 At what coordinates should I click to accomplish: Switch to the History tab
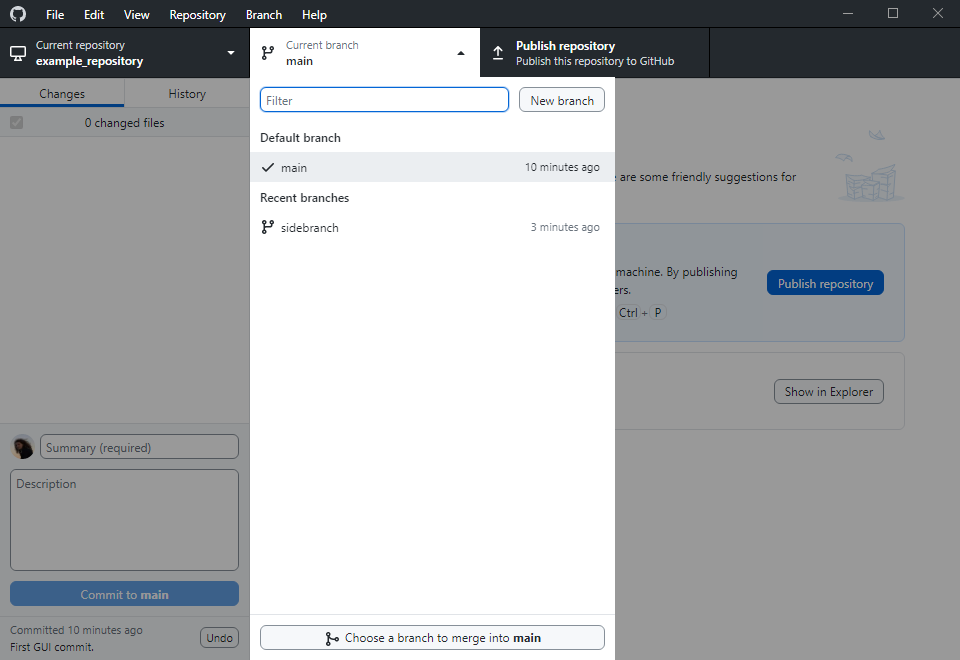[x=187, y=94]
